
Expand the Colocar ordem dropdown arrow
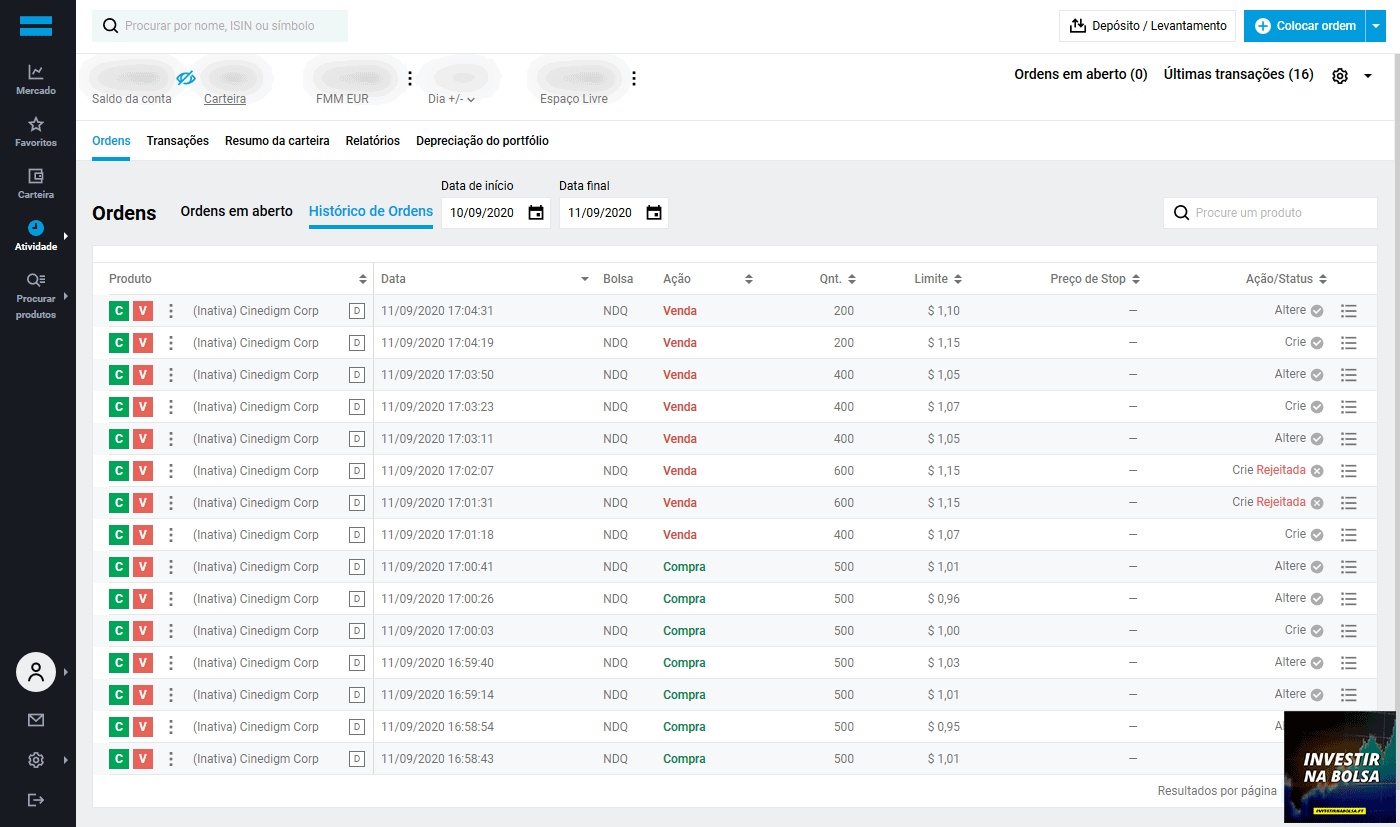click(1375, 26)
